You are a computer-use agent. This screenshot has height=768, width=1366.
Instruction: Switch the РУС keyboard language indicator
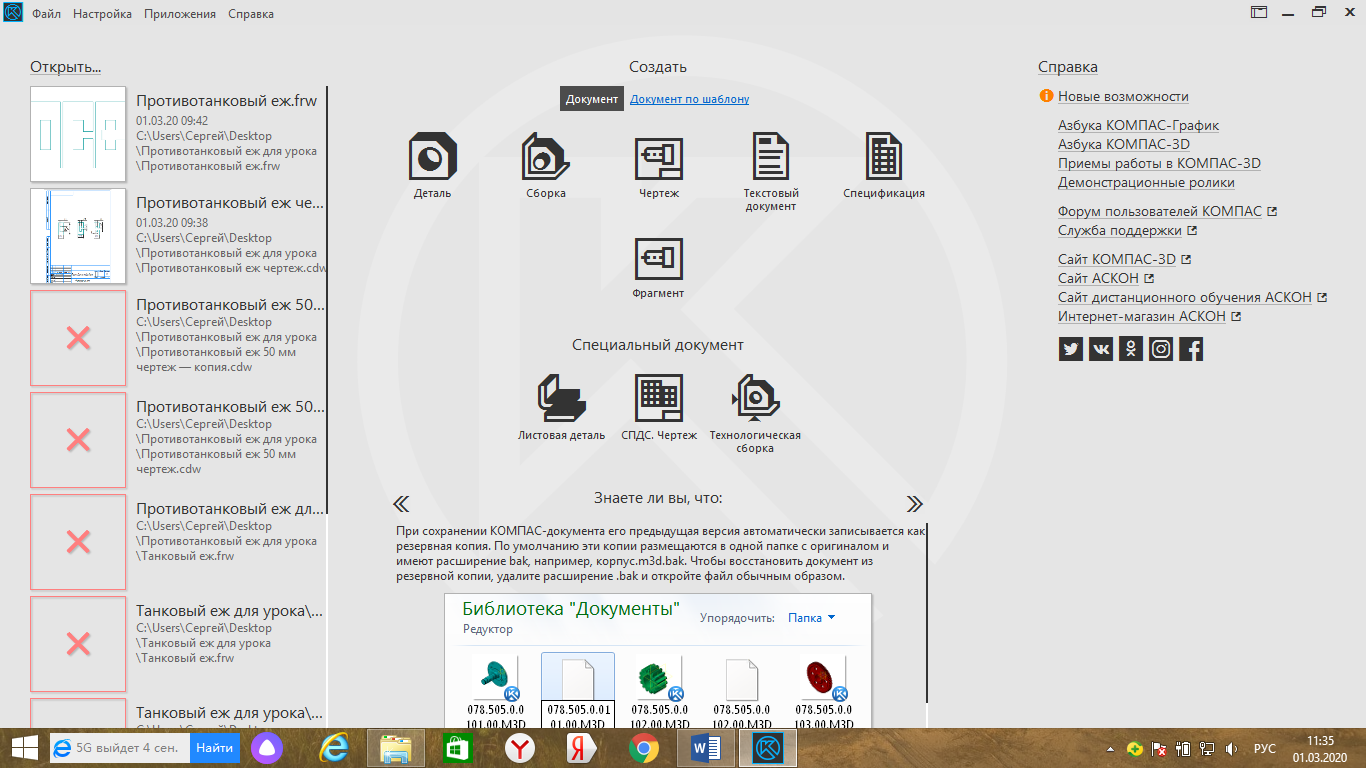point(1265,748)
